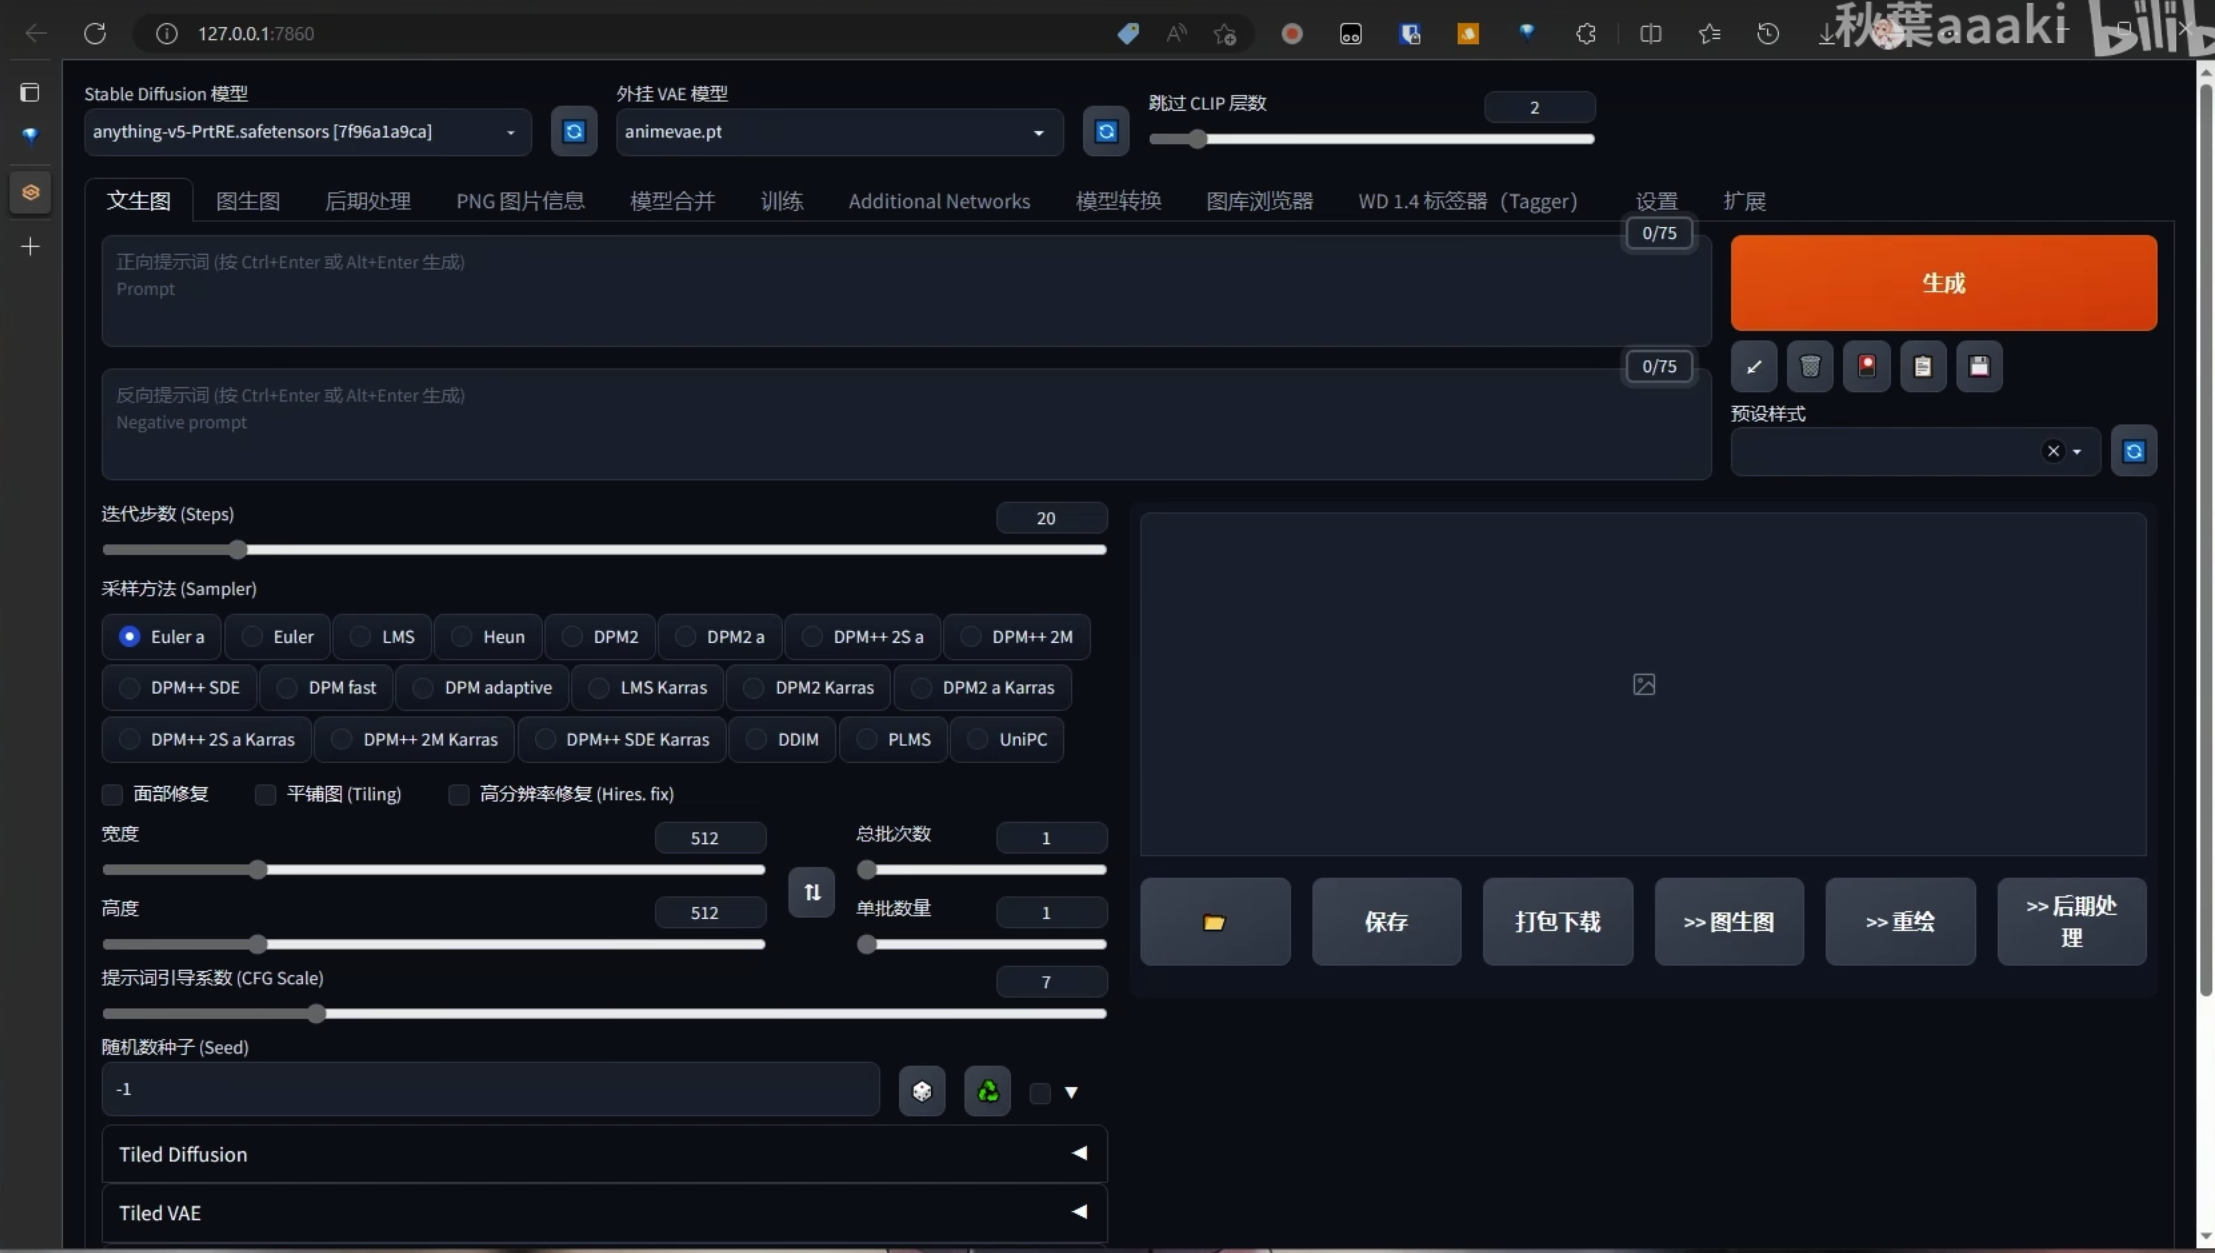Refresh the VAE model list
The image size is (2215, 1253).
(1105, 131)
